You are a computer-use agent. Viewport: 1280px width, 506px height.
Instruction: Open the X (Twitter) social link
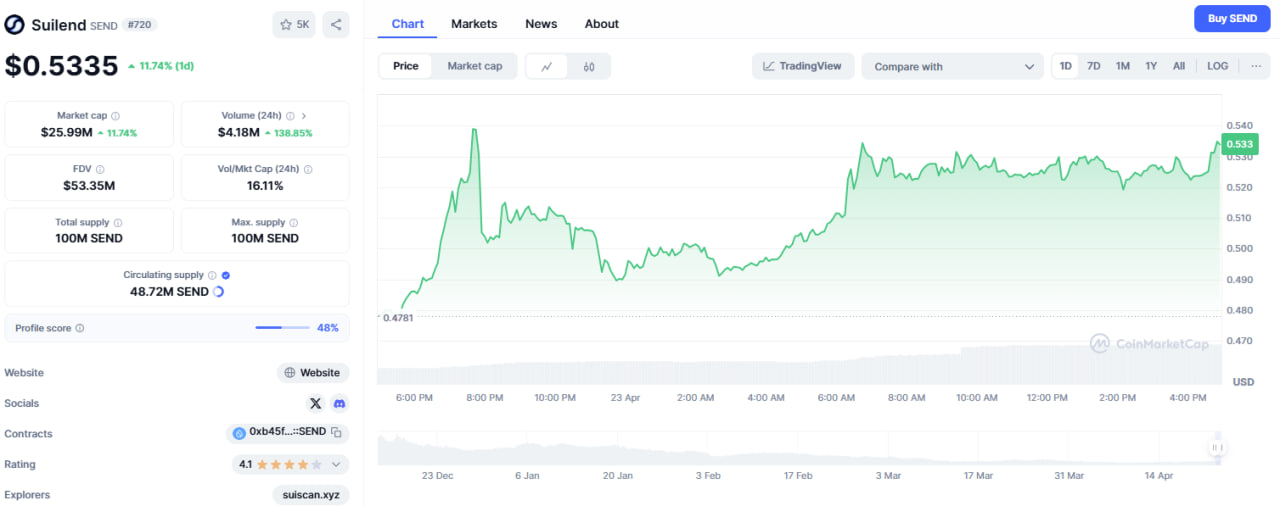316,403
